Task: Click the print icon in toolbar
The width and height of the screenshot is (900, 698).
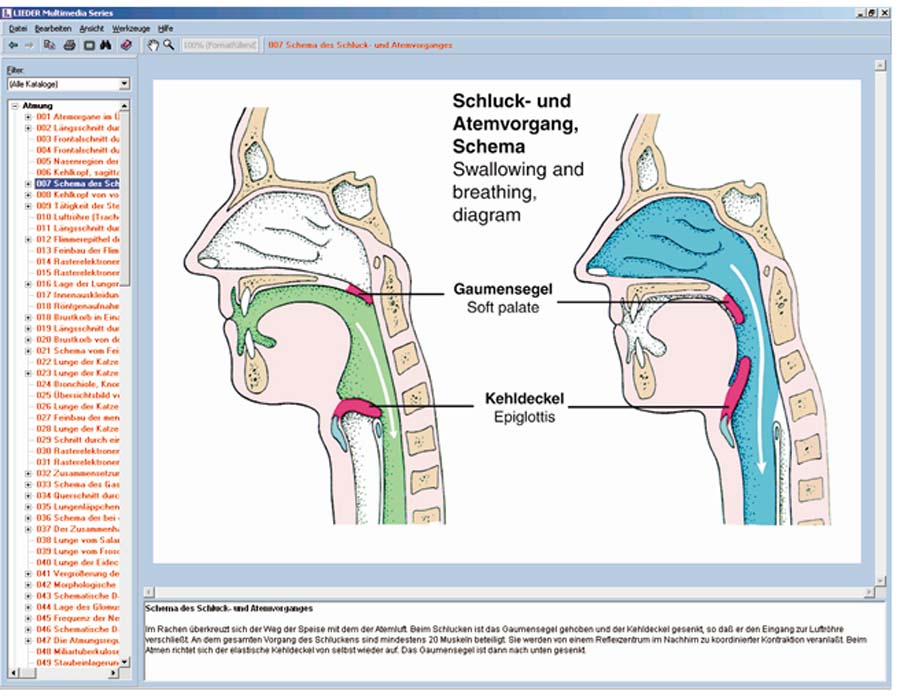Action: pyautogui.click(x=69, y=46)
